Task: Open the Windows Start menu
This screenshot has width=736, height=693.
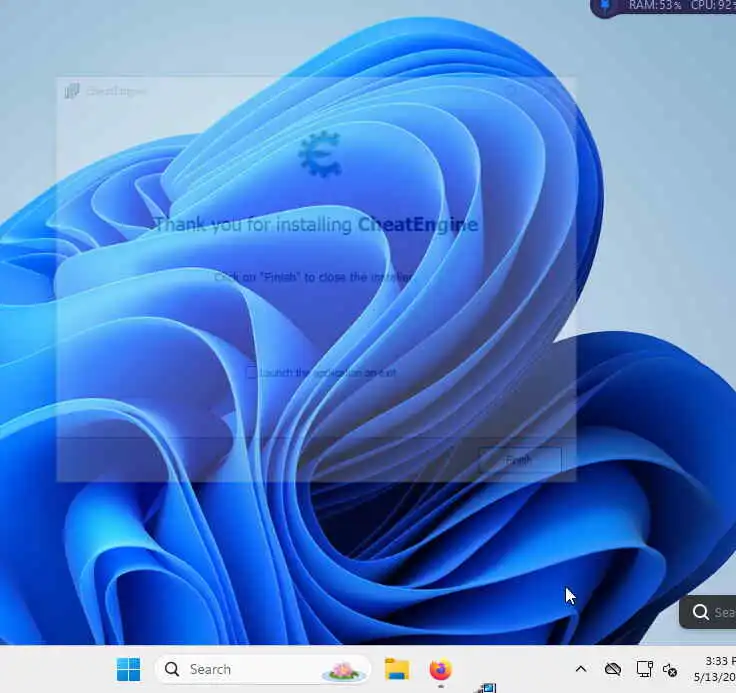Action: (128, 669)
